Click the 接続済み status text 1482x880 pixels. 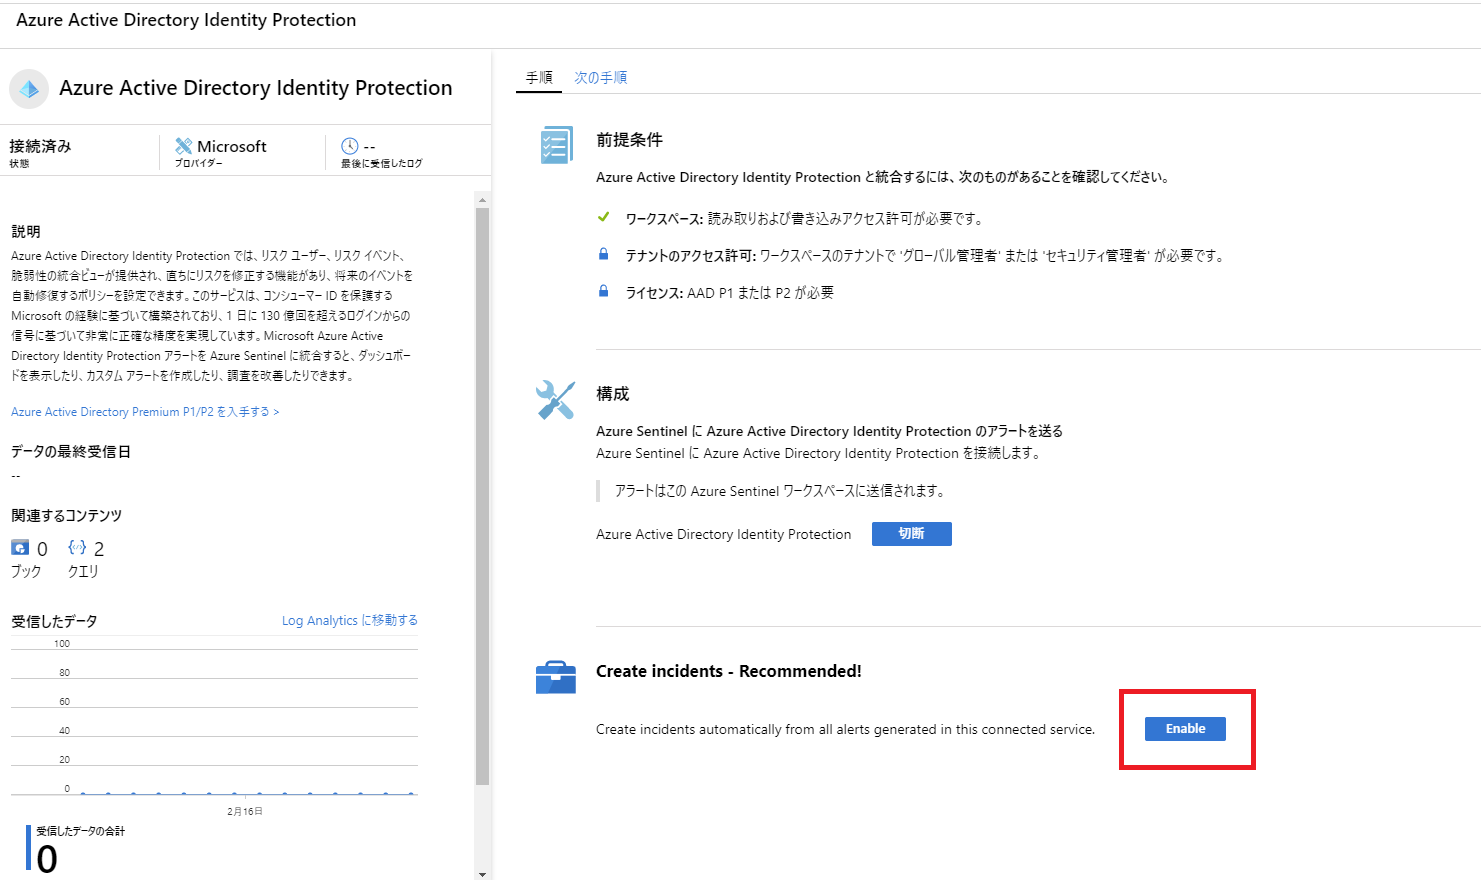point(40,146)
